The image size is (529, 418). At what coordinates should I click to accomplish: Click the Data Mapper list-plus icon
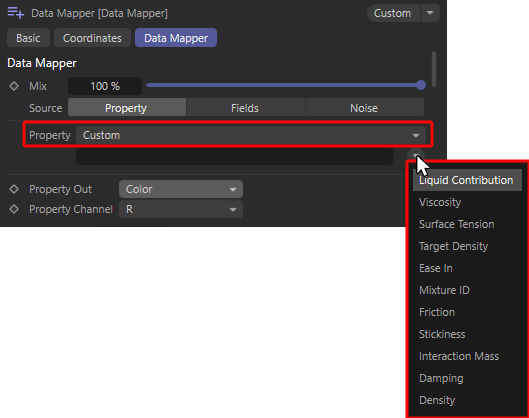click(16, 13)
